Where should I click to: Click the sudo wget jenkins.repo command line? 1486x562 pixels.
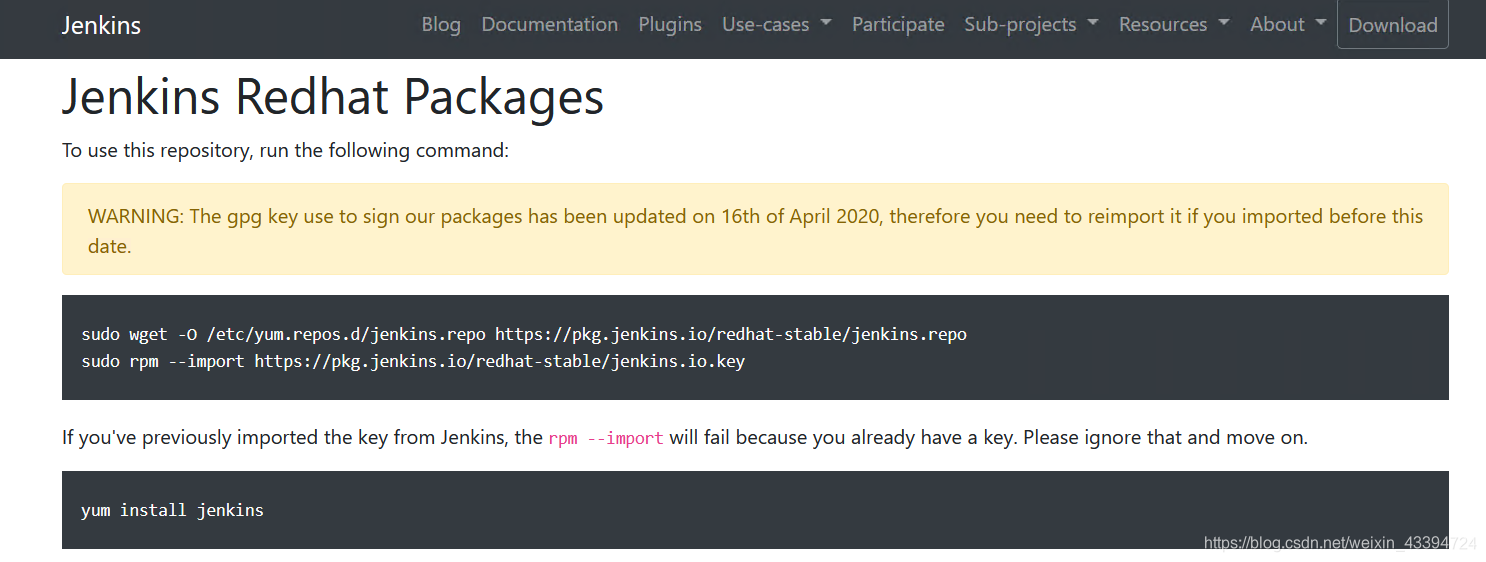click(x=524, y=334)
